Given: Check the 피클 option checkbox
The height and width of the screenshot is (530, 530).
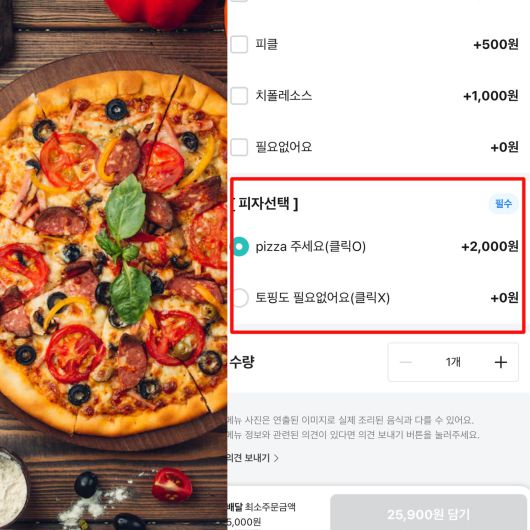Looking at the screenshot, I should [239, 44].
